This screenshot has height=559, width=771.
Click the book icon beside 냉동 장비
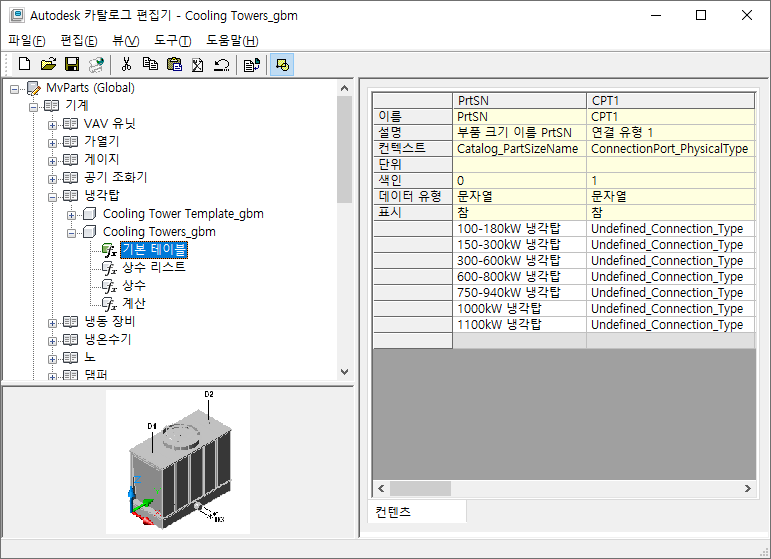70,322
